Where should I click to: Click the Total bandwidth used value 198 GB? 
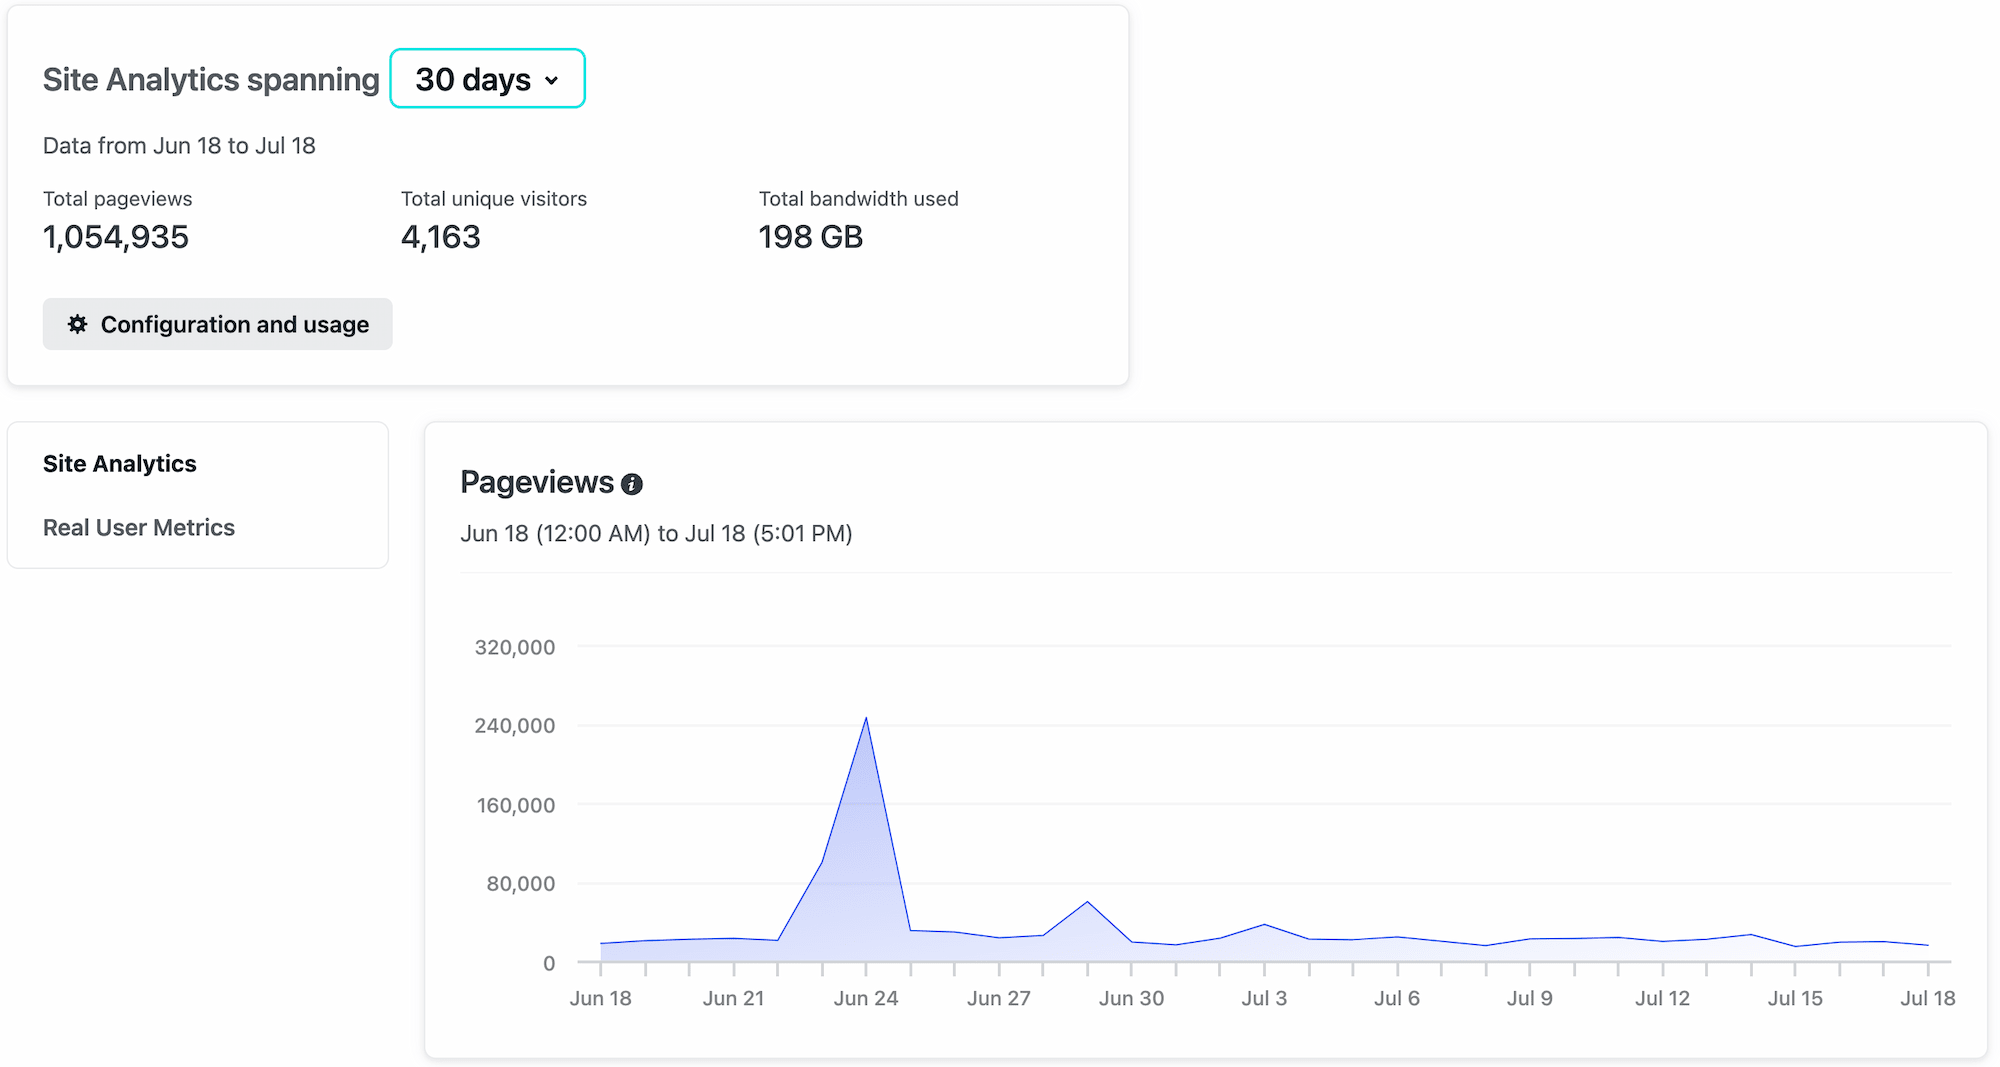[x=811, y=237]
